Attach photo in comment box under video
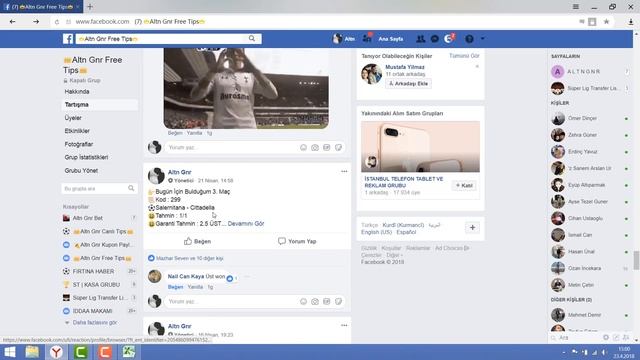Image resolution: width=640 pixels, height=360 pixels. click(315, 147)
